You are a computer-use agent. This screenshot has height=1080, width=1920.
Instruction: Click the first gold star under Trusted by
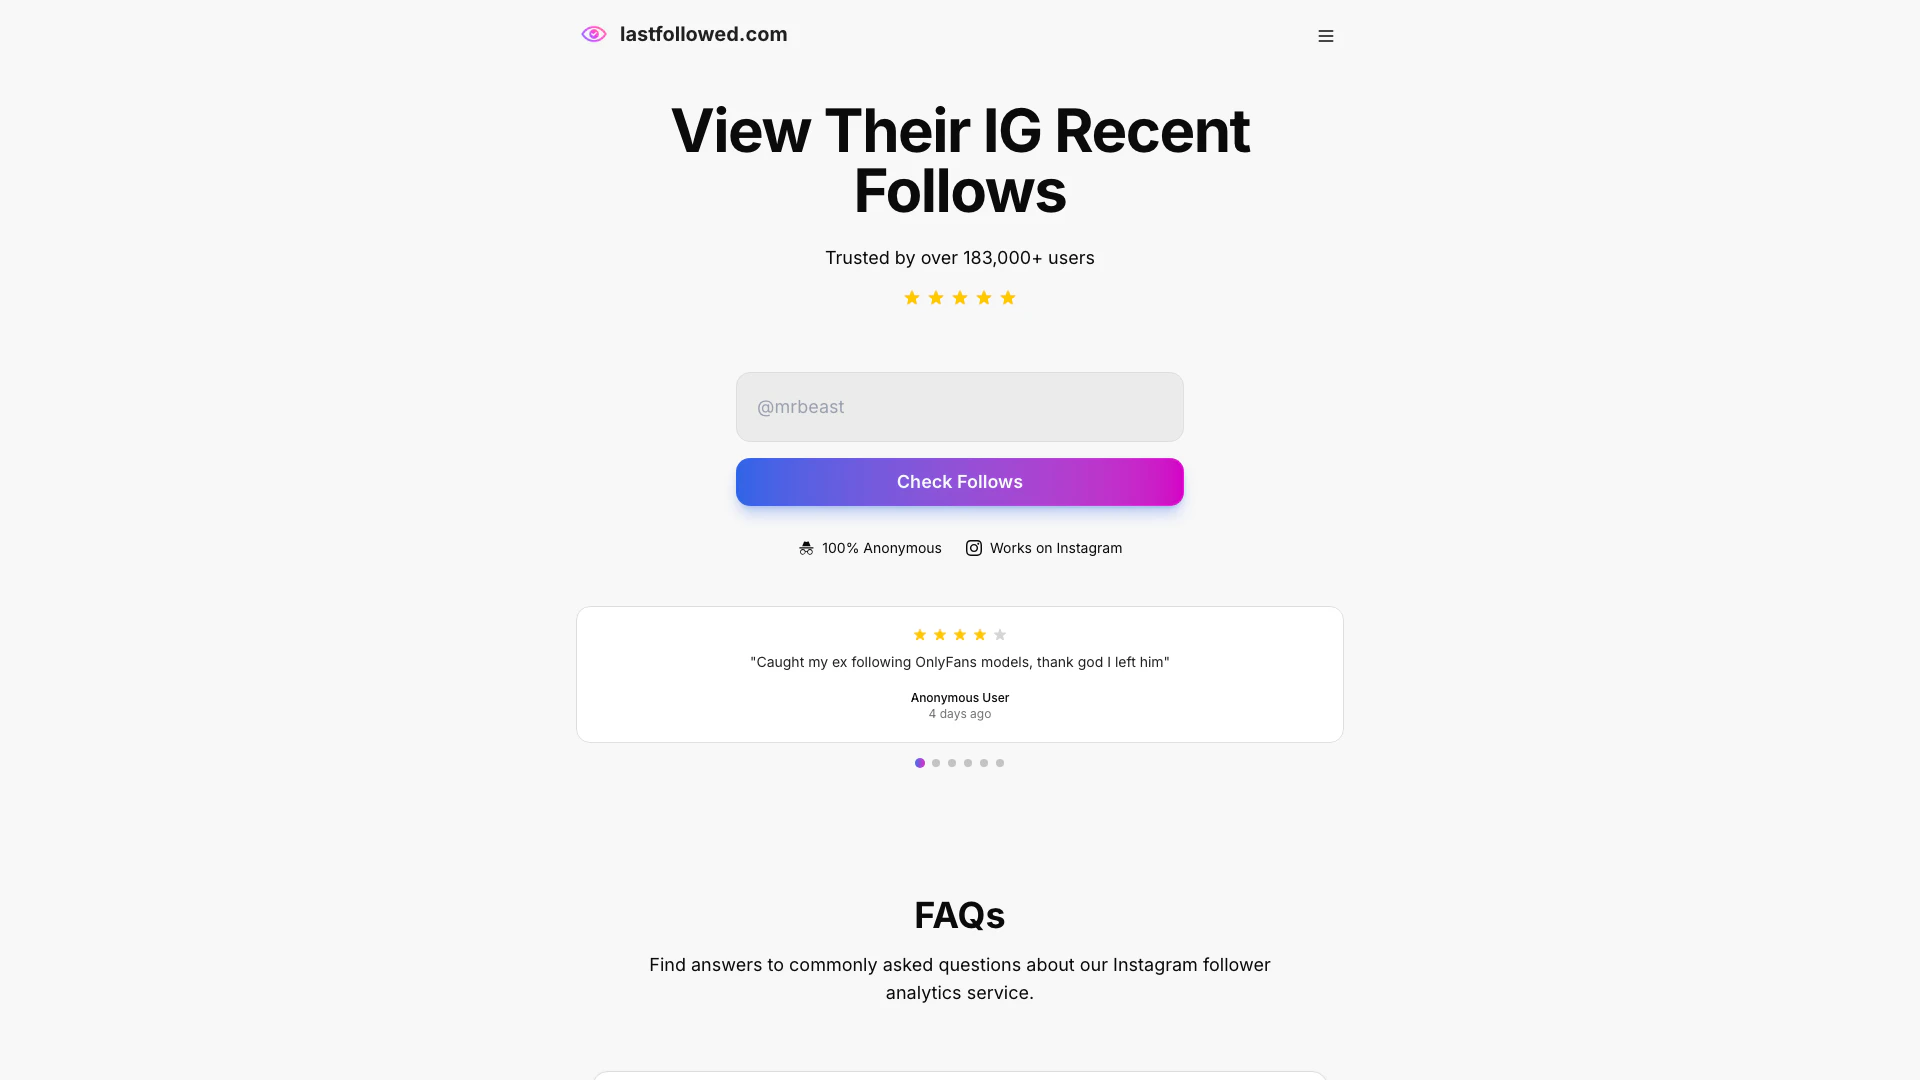pyautogui.click(x=912, y=298)
